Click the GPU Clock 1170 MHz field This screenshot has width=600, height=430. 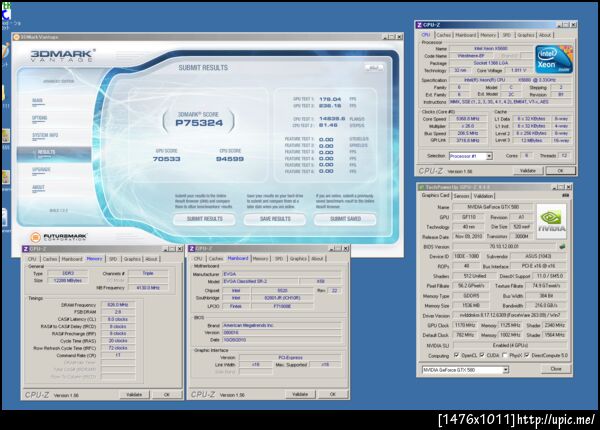(x=465, y=325)
